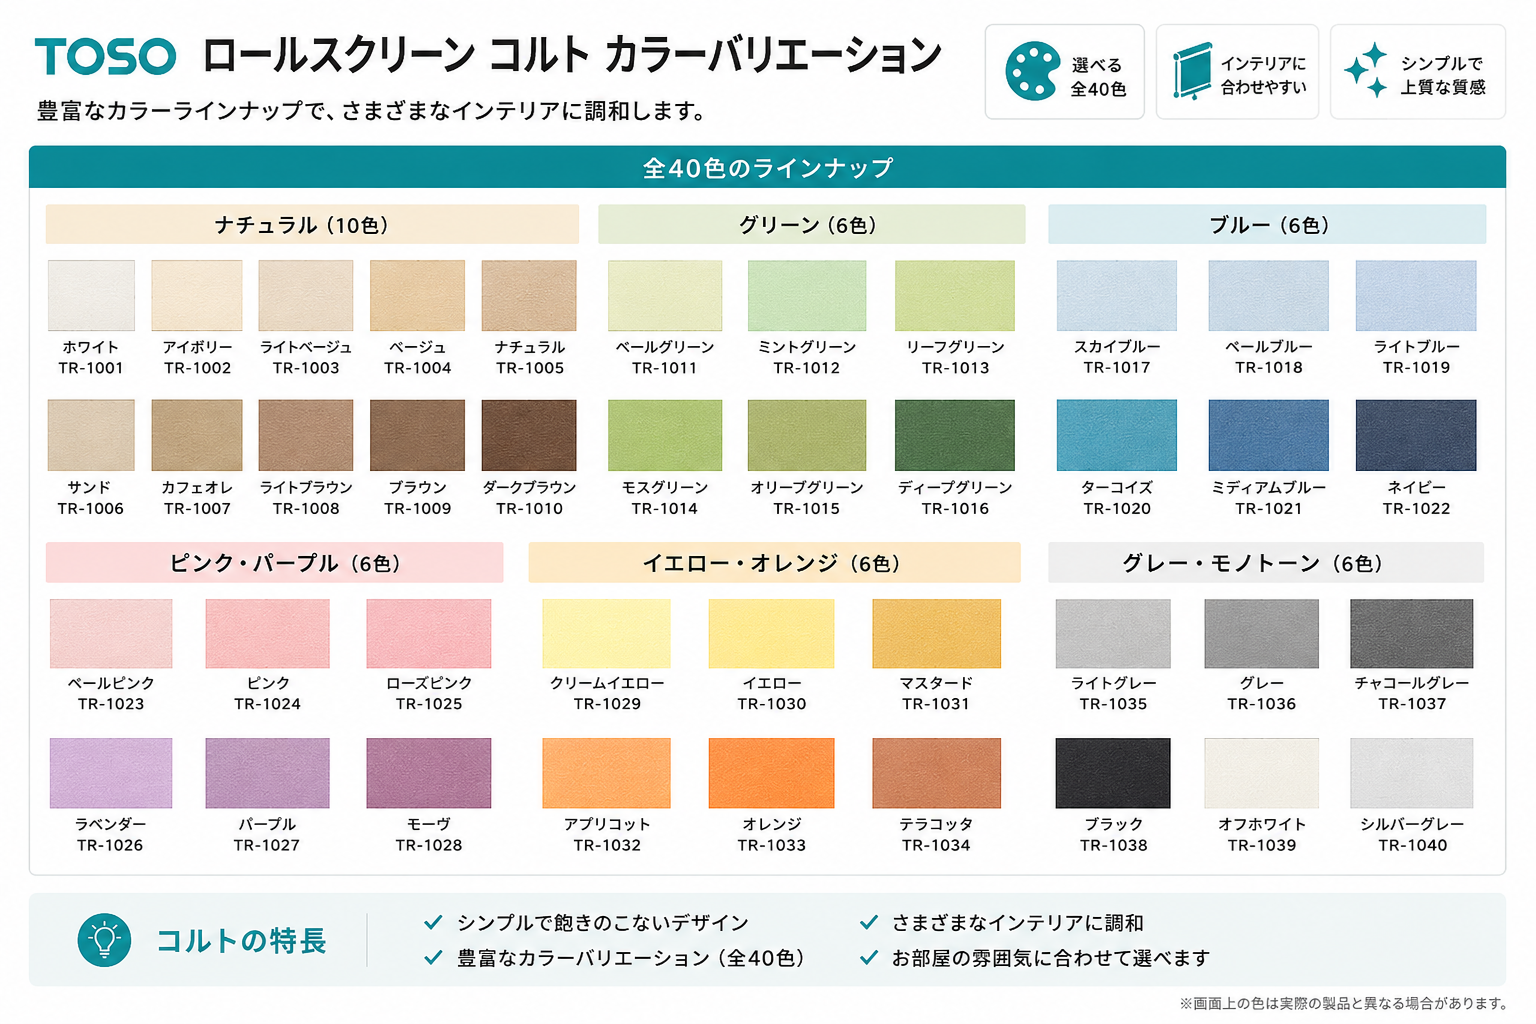Choose the ターコイズ TR-1020 swatch

click(x=1117, y=435)
